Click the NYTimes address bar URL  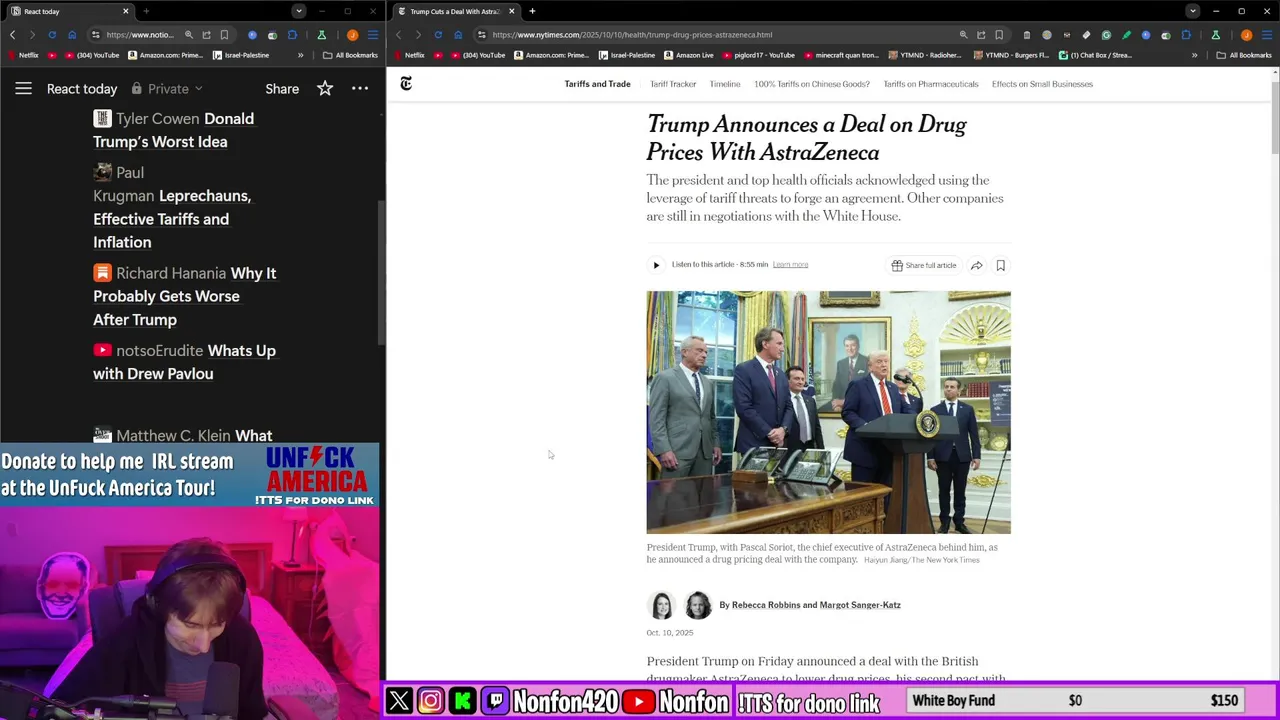click(x=632, y=35)
